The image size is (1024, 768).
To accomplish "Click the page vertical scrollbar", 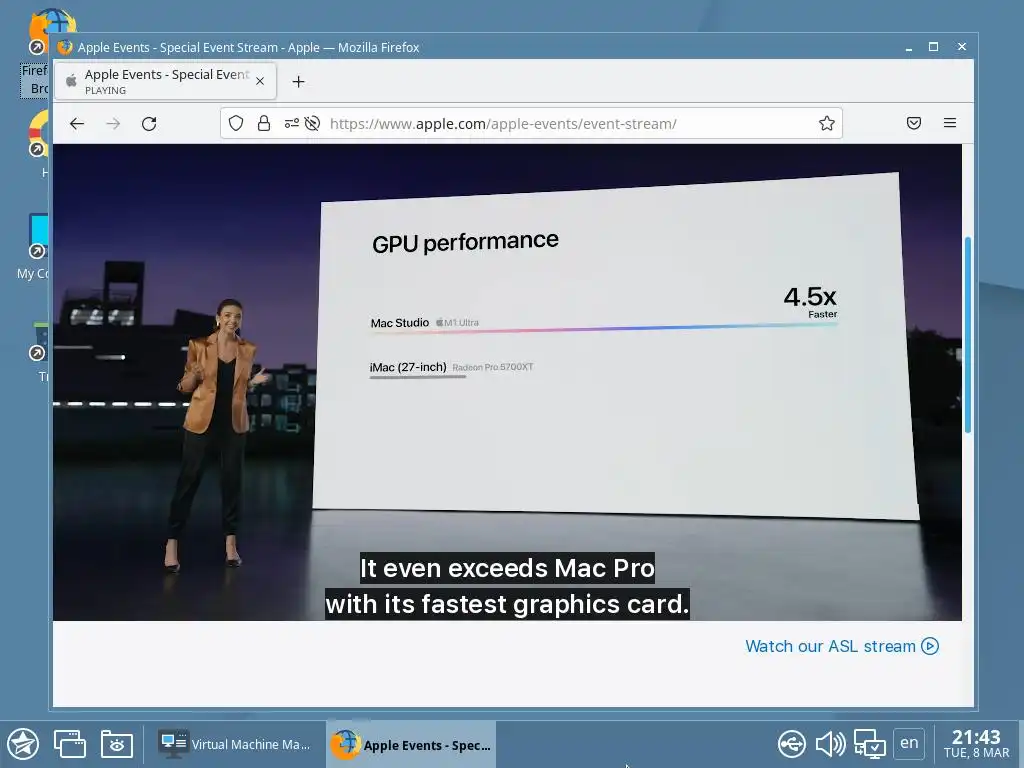I will (x=968, y=334).
